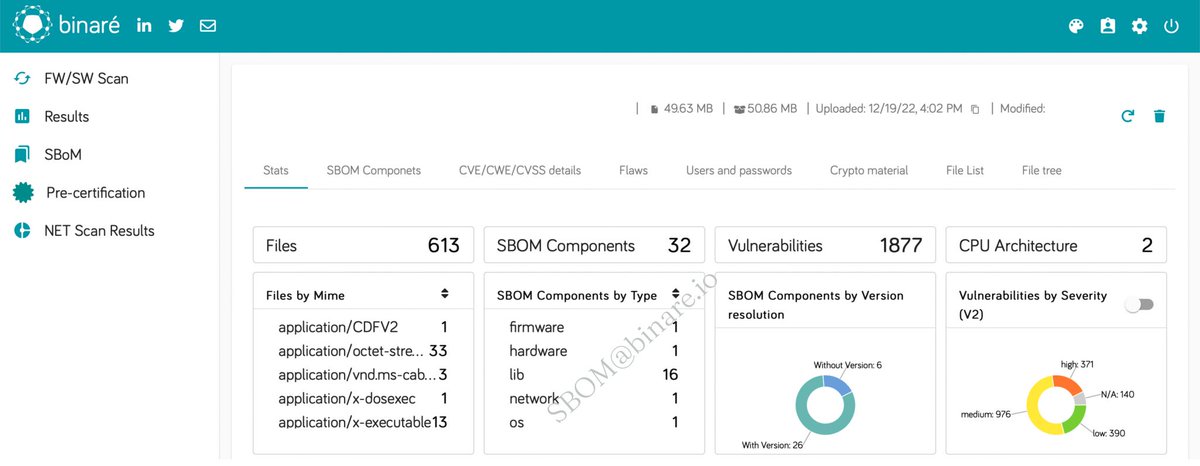Select application/x-executable row
1200x466 pixels.
(x=363, y=422)
